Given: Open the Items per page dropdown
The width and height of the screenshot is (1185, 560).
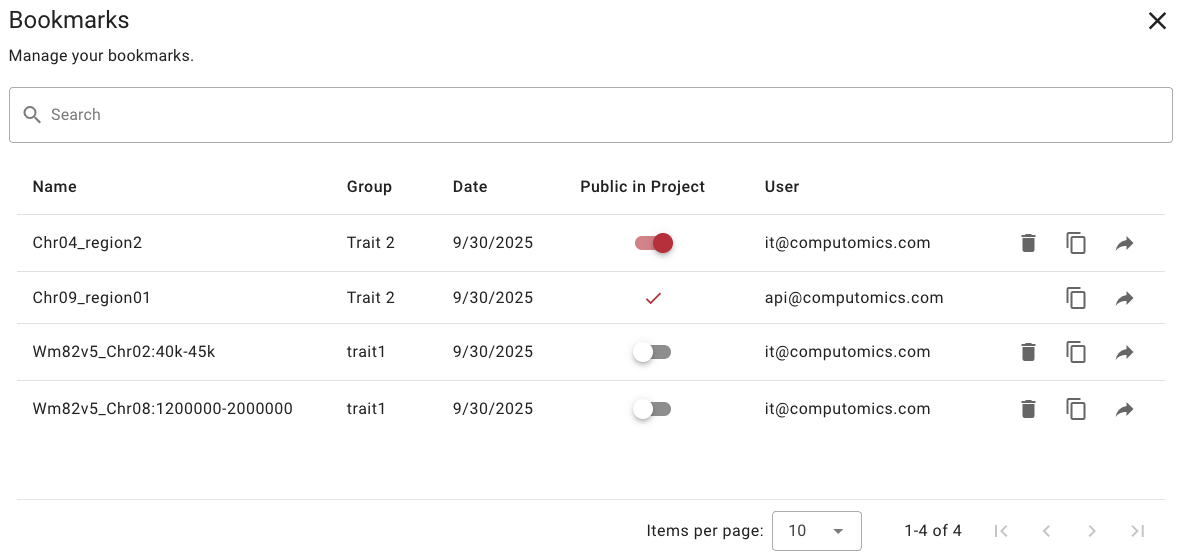Looking at the screenshot, I should (816, 531).
